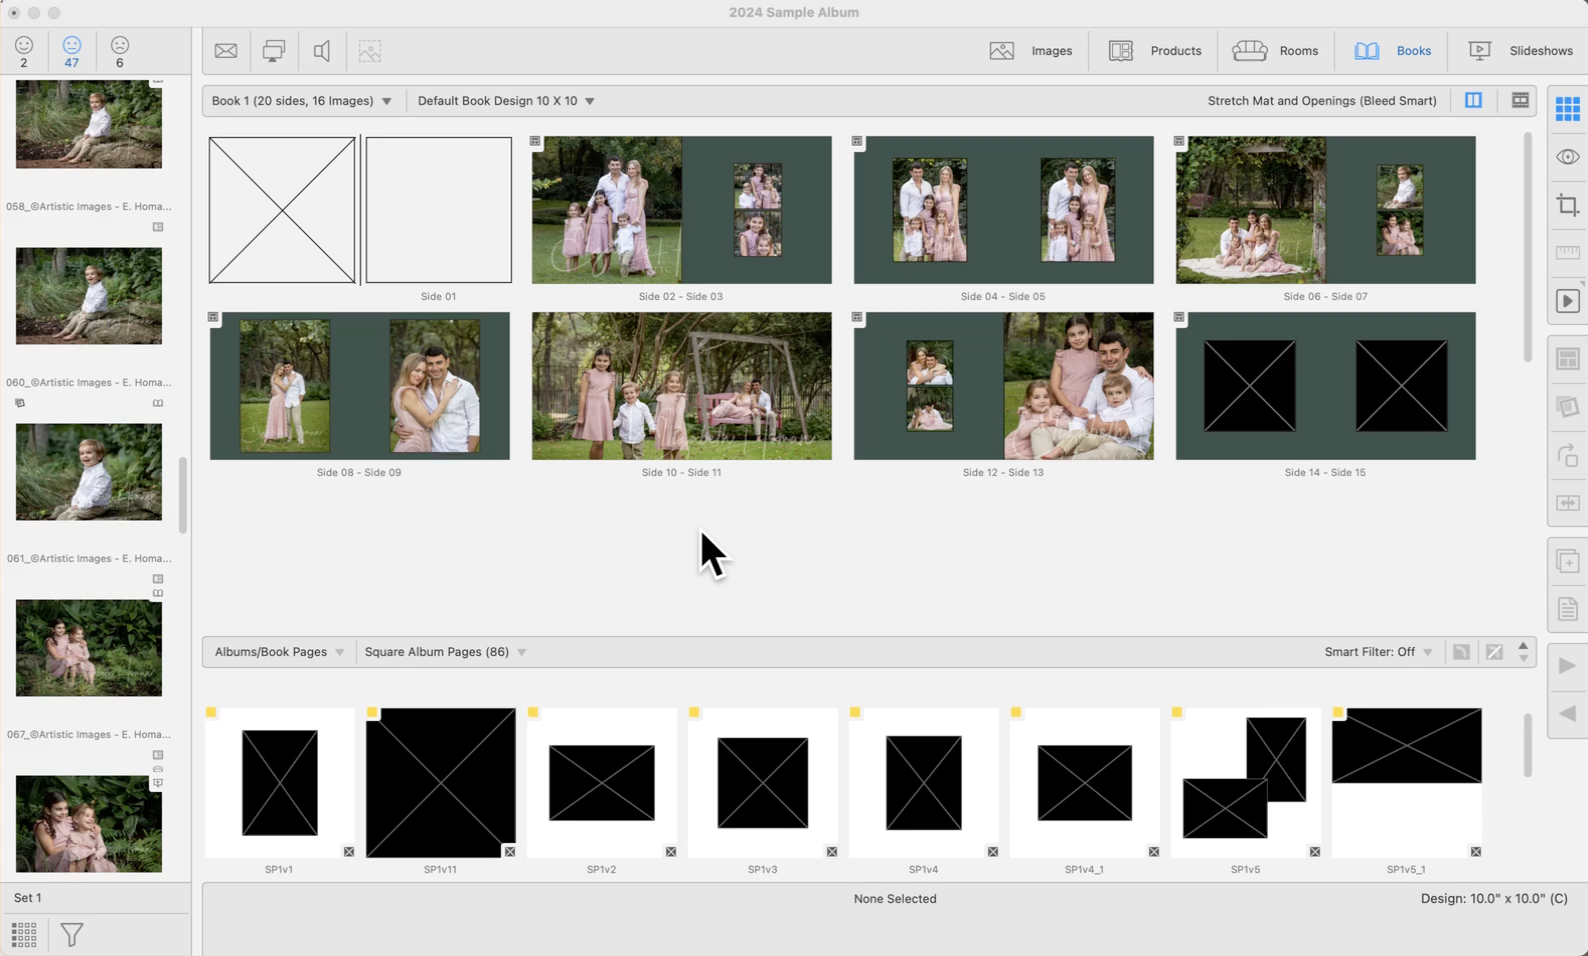Click the email envelope icon
Screen dimensions: 1588x956
point(226,51)
